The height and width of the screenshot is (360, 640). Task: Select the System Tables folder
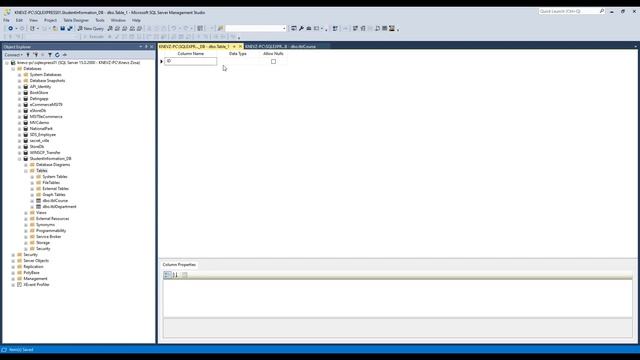(55, 176)
